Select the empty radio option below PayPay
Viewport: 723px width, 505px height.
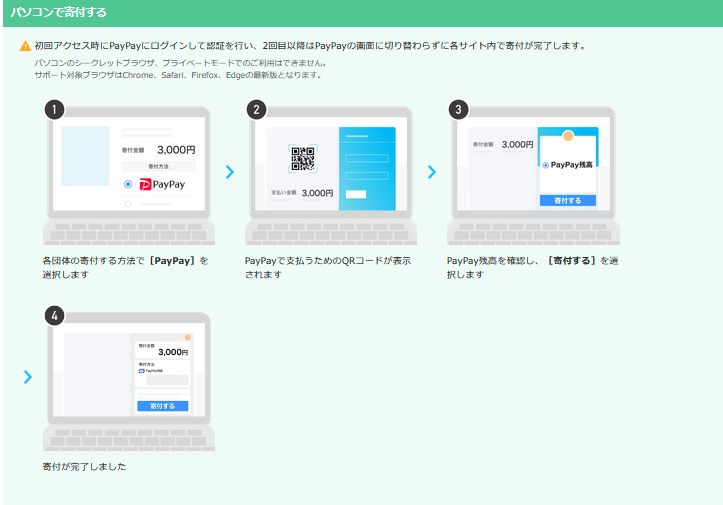tap(128, 204)
